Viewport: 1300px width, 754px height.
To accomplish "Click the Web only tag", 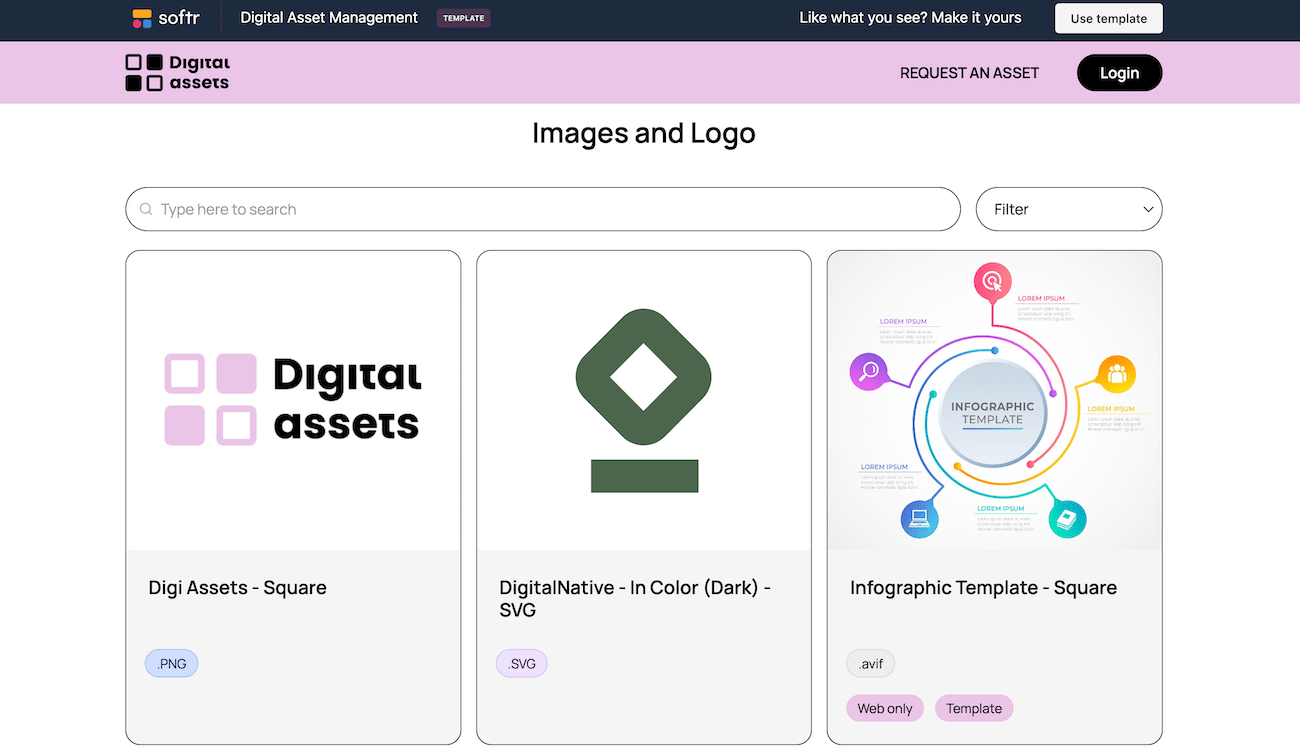I will pos(885,708).
